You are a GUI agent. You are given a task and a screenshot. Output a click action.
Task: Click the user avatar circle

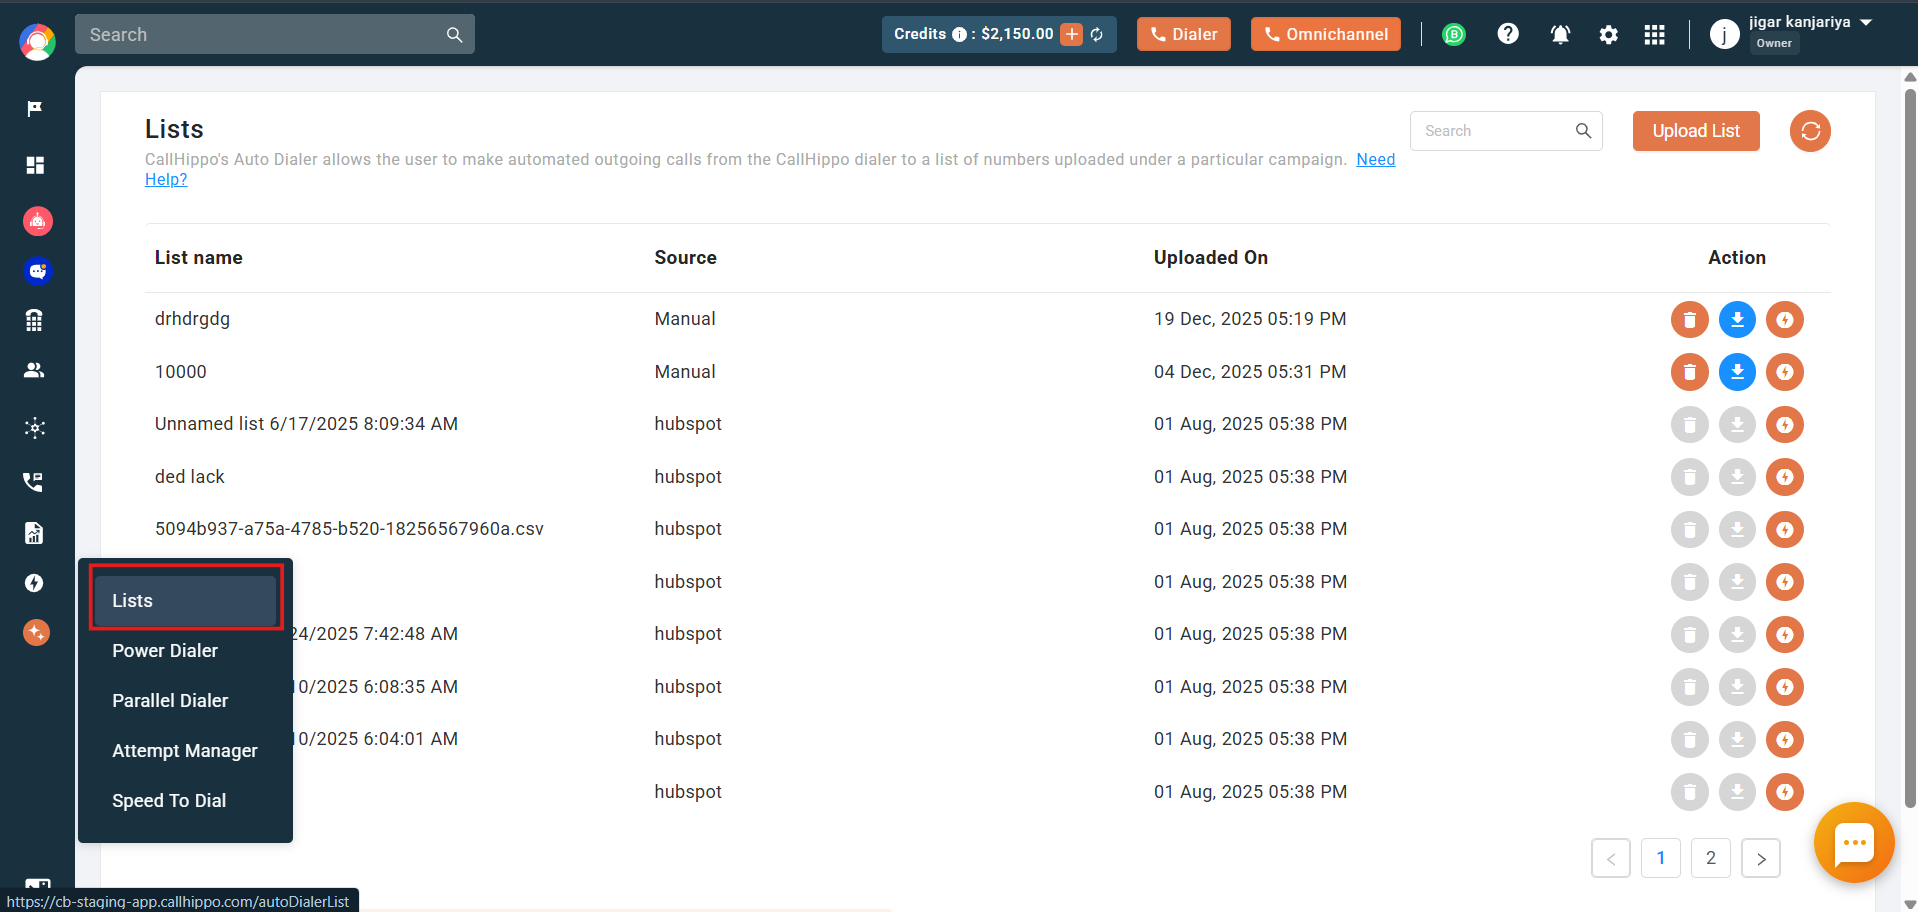pyautogui.click(x=1724, y=35)
